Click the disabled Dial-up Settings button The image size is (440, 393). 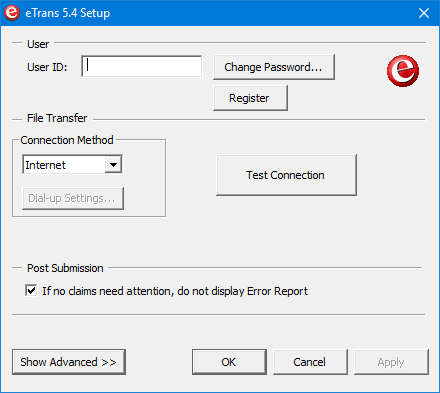coord(73,198)
